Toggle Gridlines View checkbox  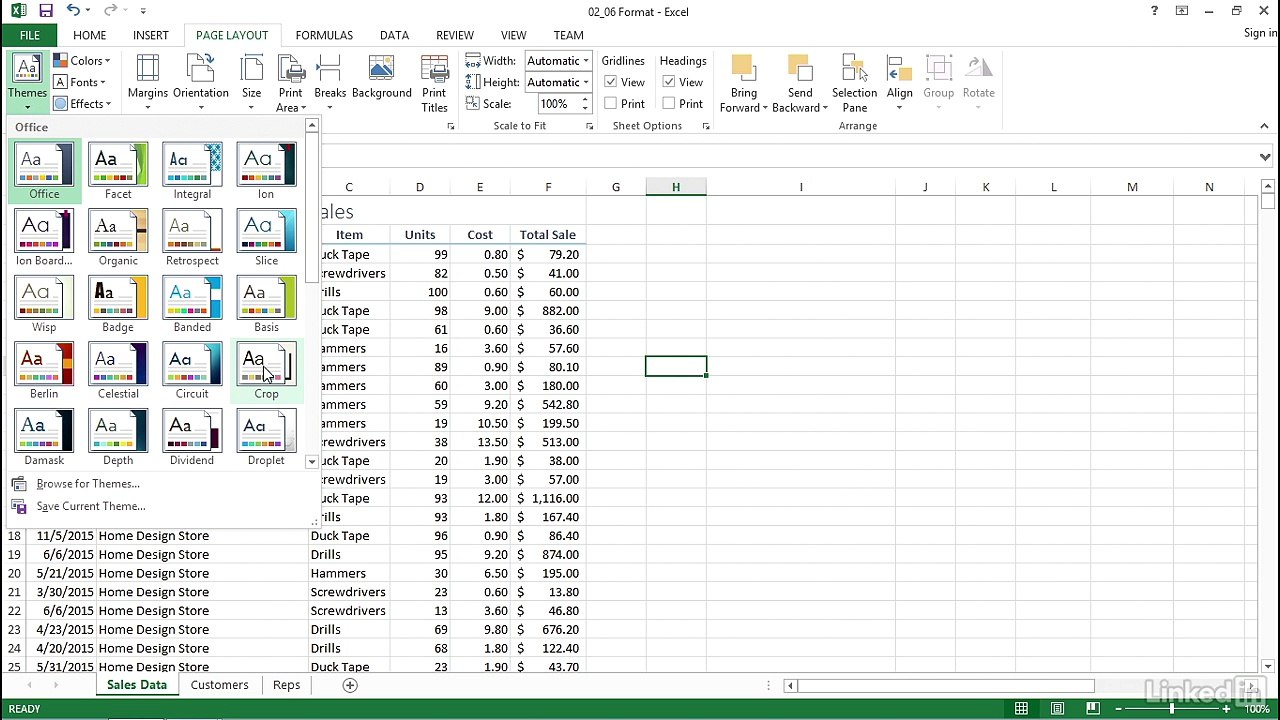click(x=611, y=82)
